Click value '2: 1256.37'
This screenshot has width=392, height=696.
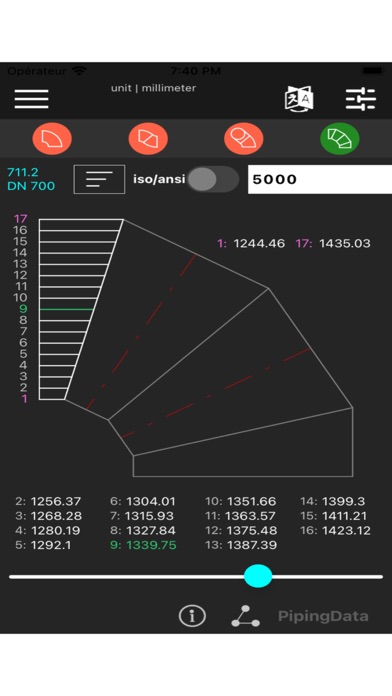48,502
